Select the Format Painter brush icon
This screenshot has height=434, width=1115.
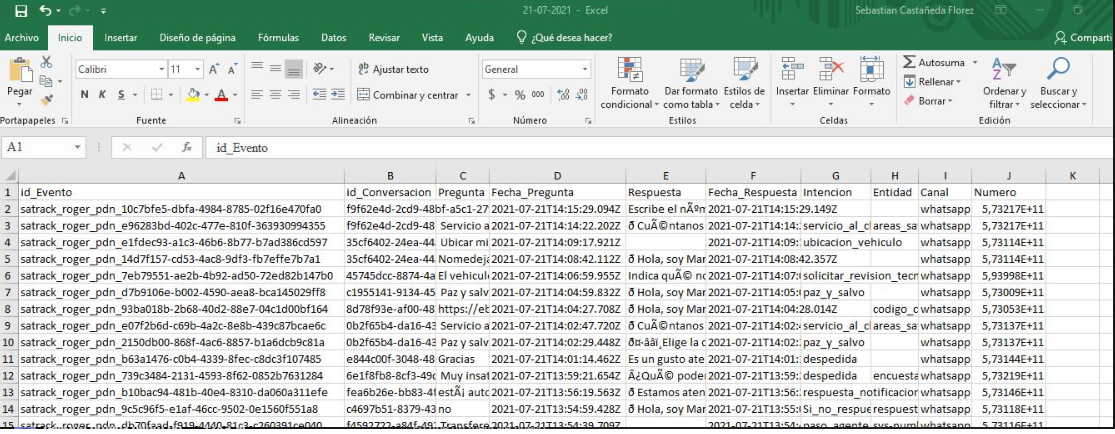[x=46, y=100]
